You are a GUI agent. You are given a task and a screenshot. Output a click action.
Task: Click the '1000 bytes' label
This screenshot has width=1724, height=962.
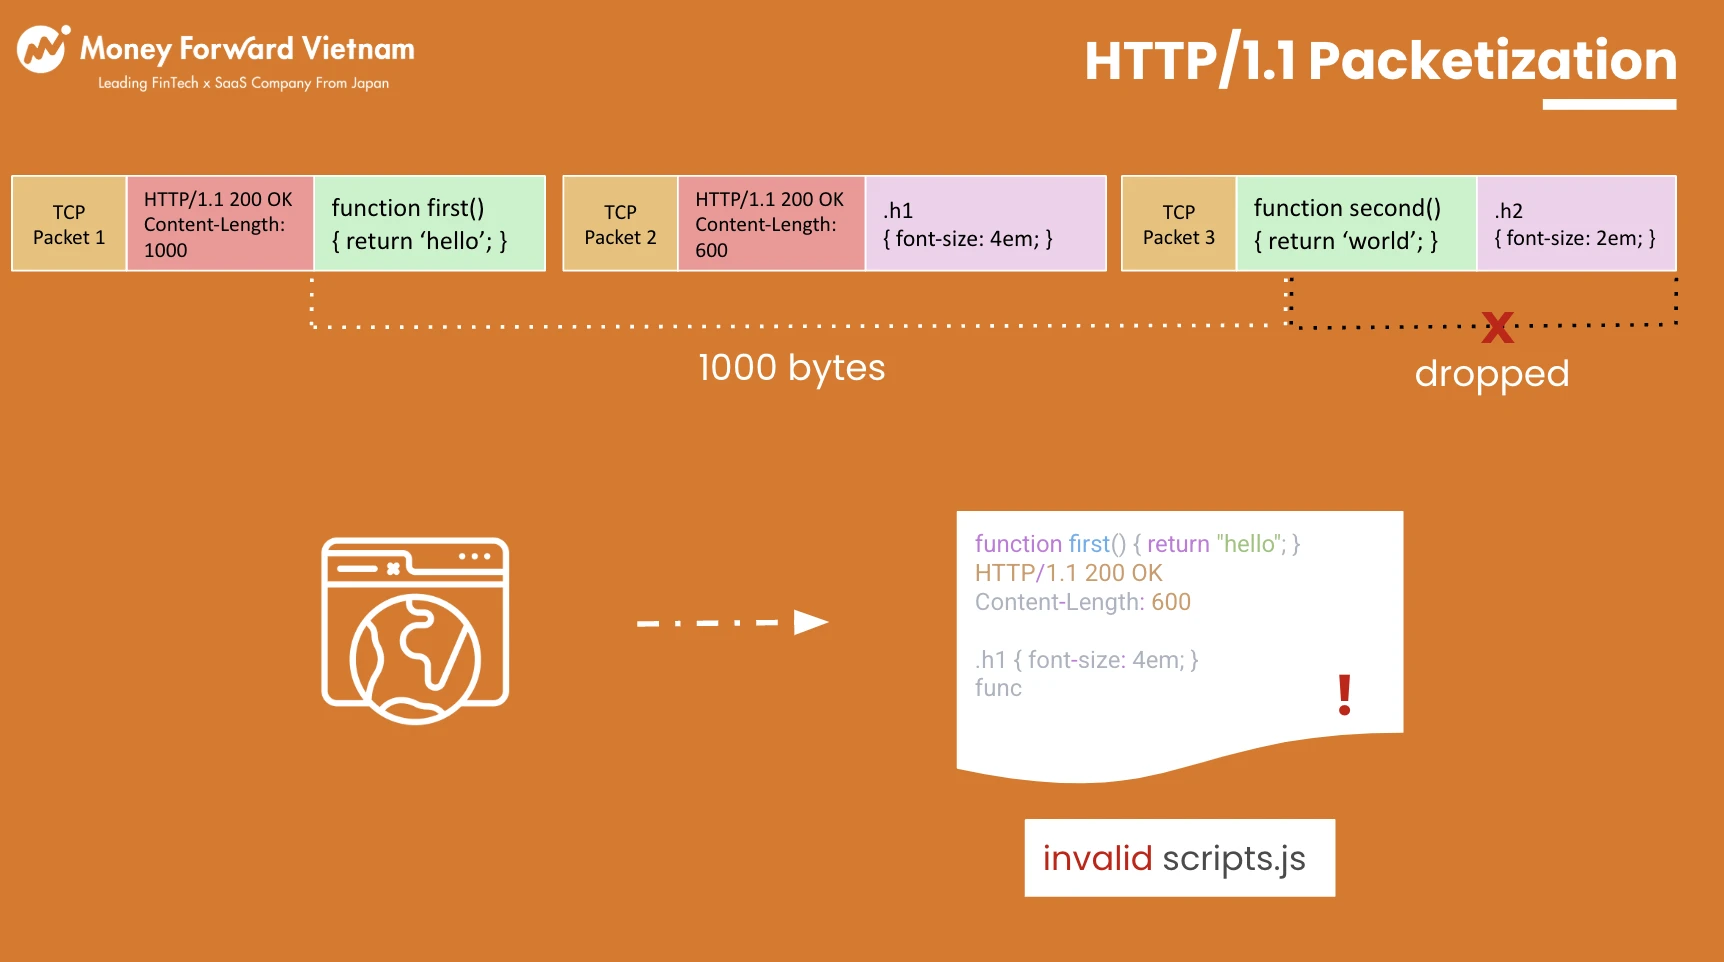pyautogui.click(x=792, y=368)
